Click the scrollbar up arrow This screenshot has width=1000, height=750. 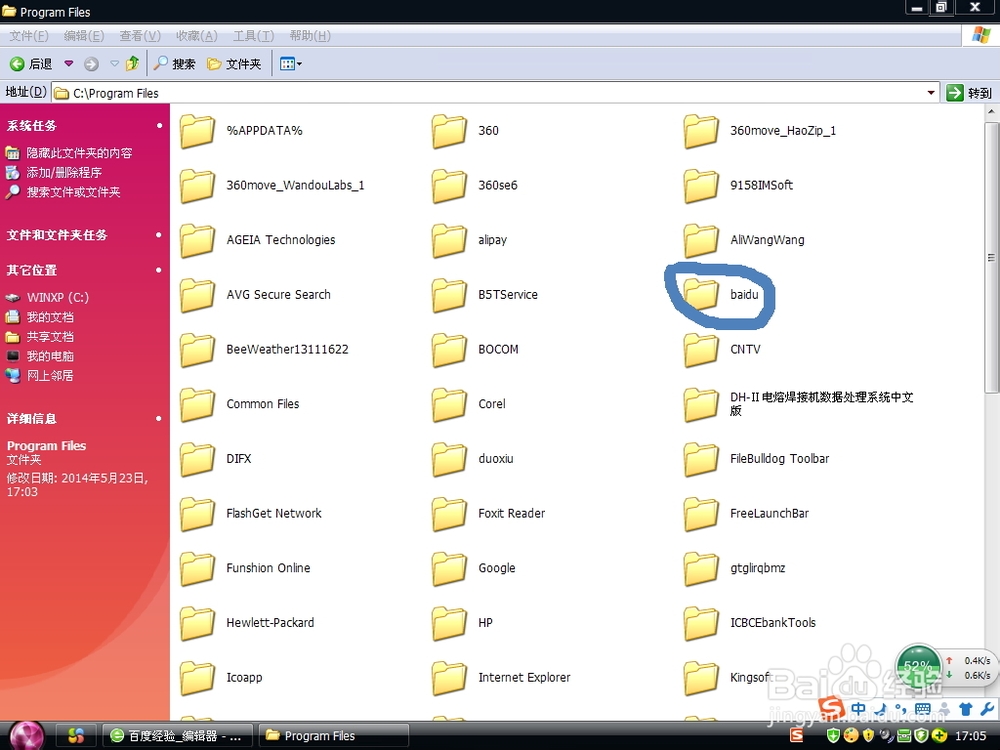click(x=992, y=112)
